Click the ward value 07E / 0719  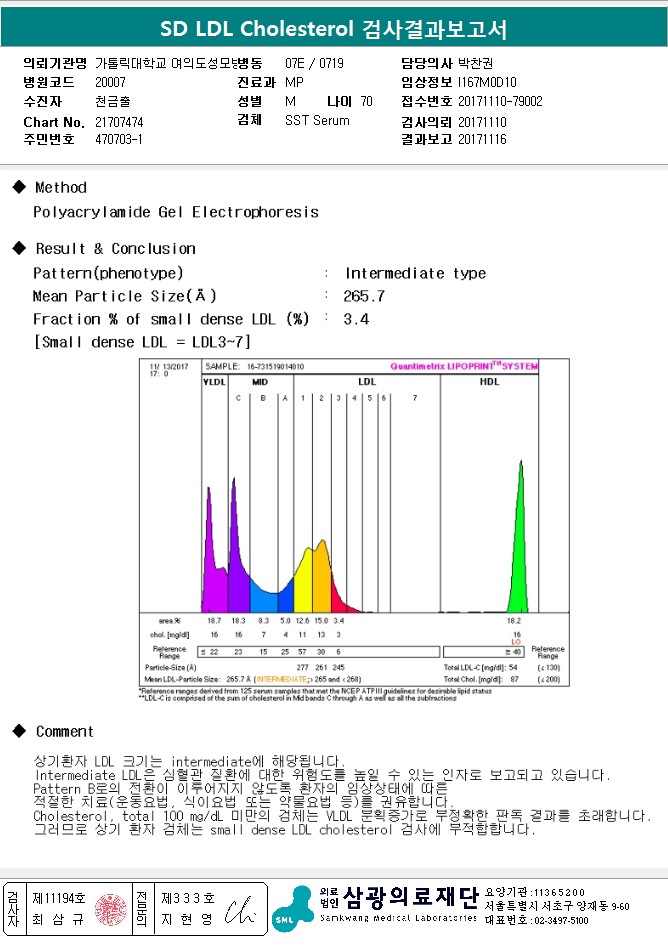tap(314, 63)
